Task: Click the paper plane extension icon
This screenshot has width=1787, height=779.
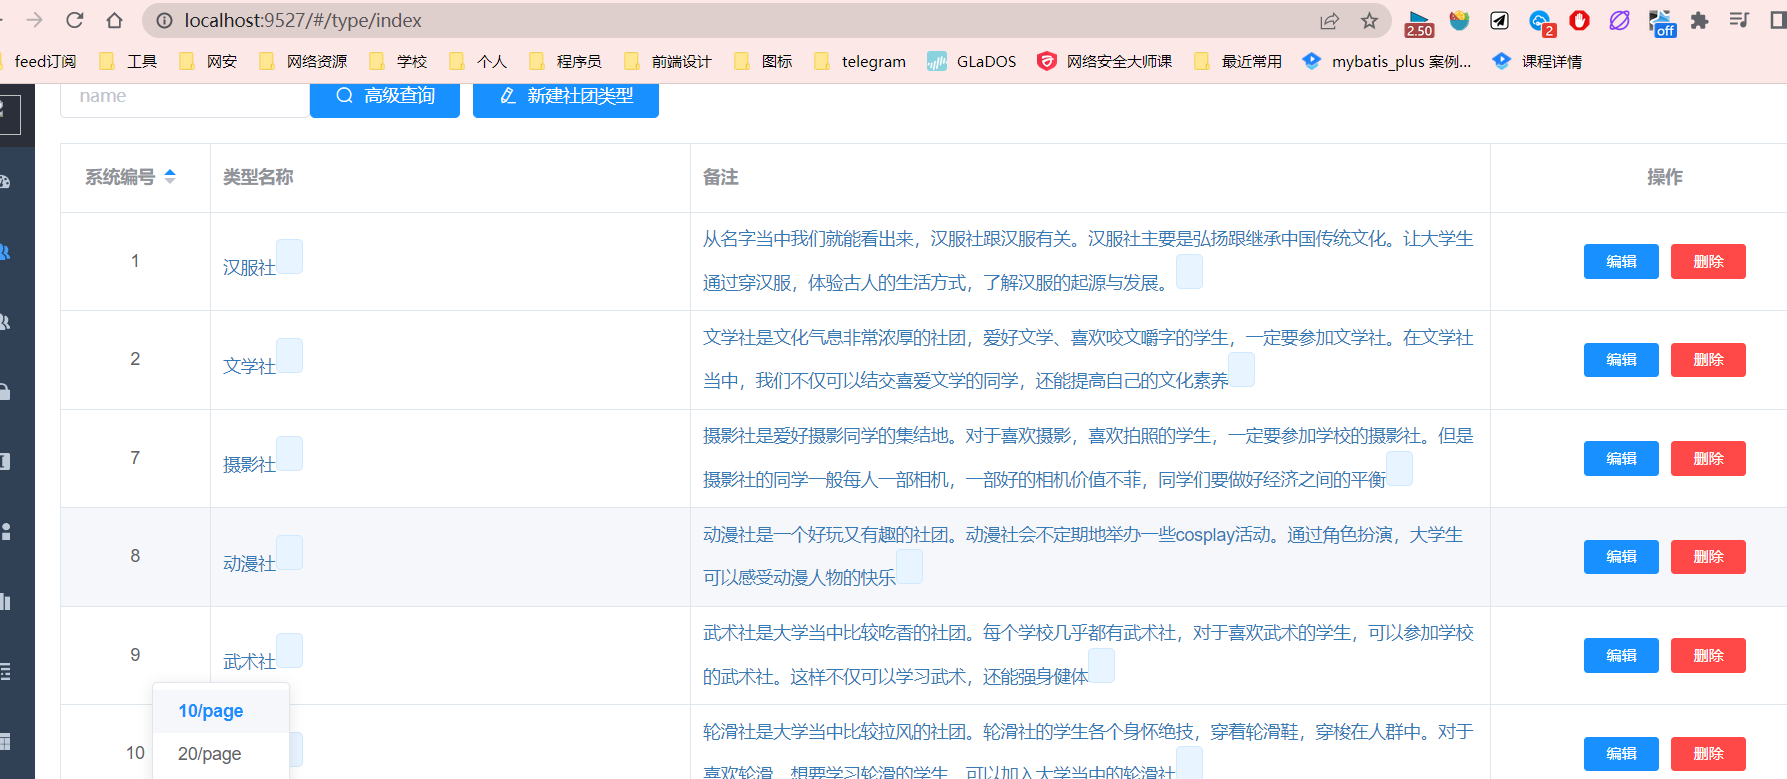Action: (1499, 21)
